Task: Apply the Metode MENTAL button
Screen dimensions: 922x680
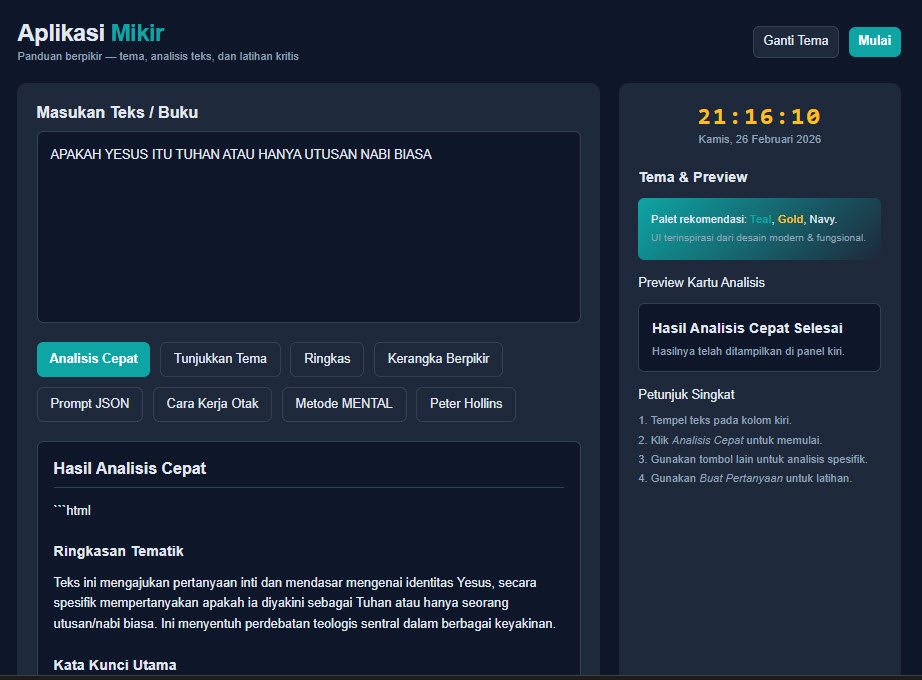Action: pyautogui.click(x=344, y=404)
